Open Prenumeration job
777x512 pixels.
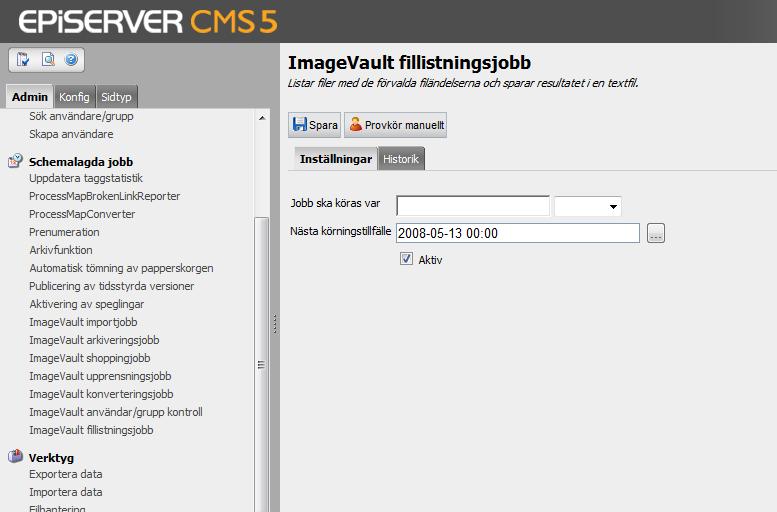coord(64,232)
